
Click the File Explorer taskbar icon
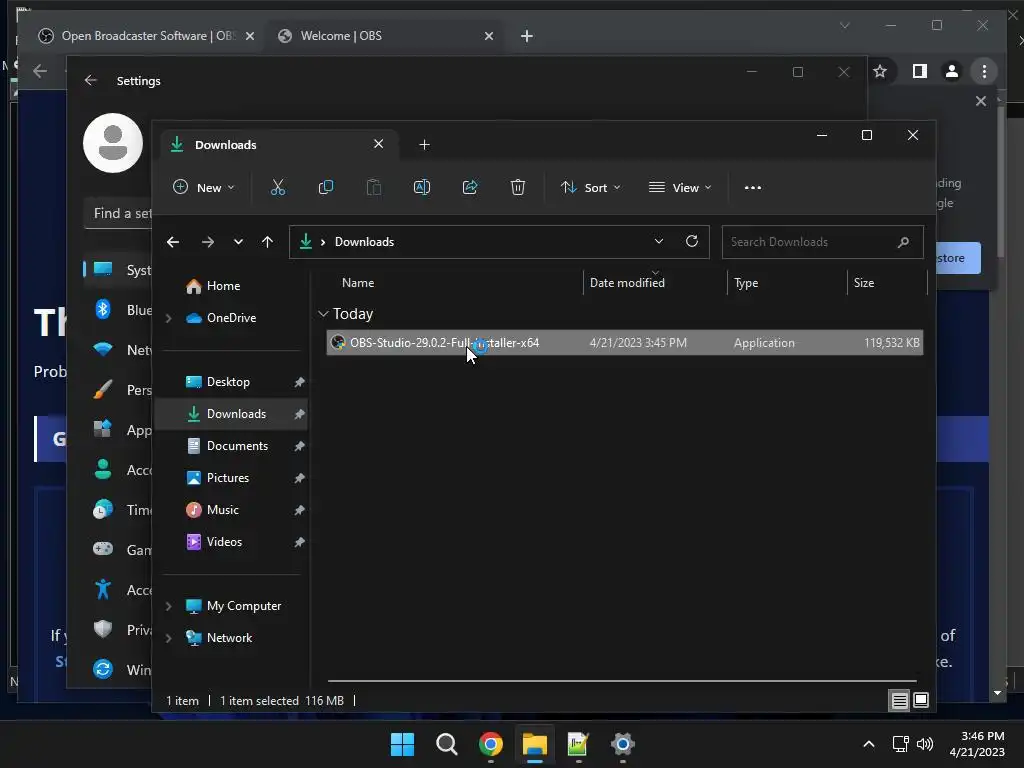tap(534, 744)
